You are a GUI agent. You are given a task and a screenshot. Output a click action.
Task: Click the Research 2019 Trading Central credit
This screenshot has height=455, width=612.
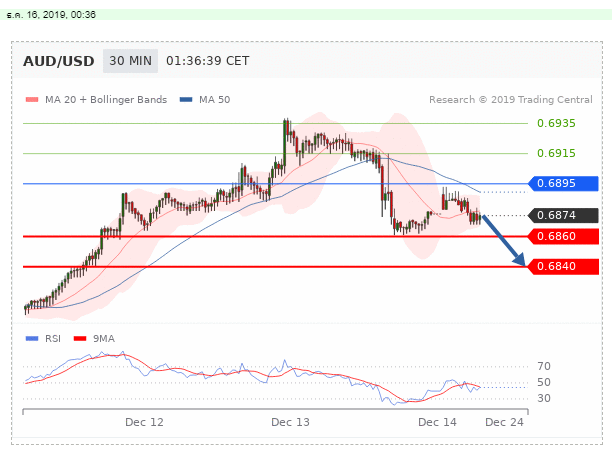(x=511, y=100)
